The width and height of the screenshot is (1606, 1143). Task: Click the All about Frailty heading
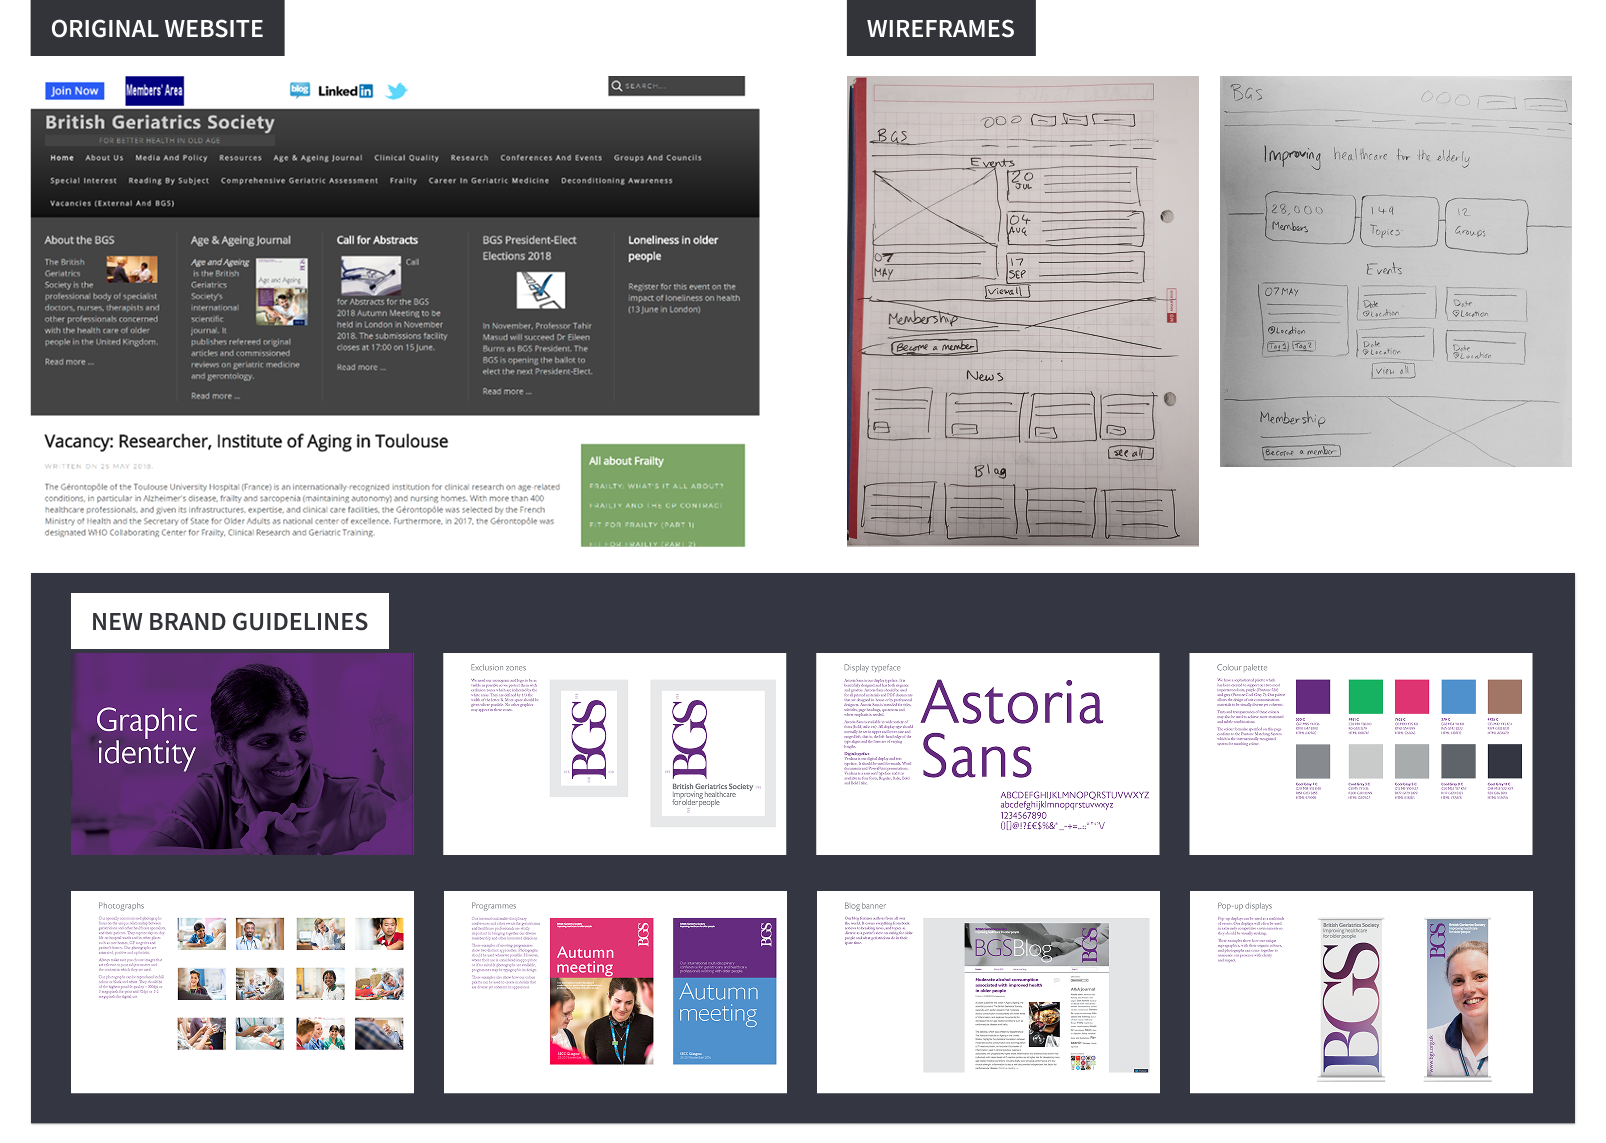coord(626,461)
